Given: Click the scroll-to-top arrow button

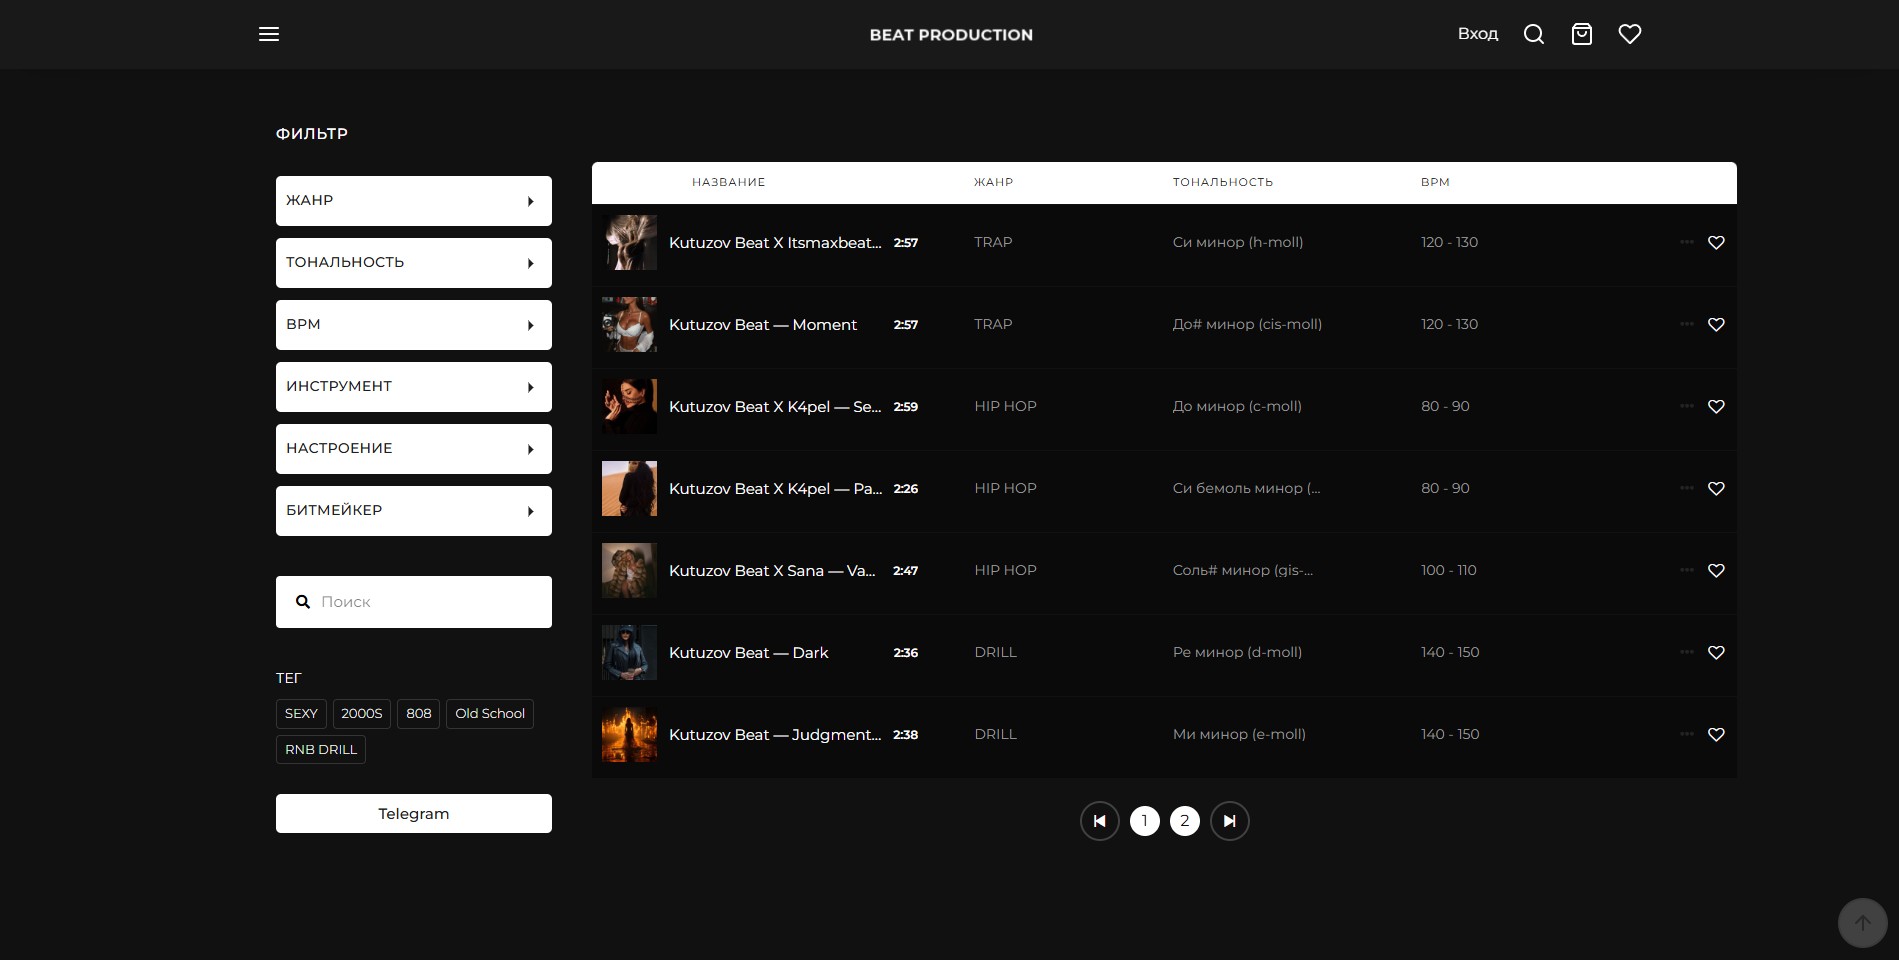Looking at the screenshot, I should [1861, 922].
